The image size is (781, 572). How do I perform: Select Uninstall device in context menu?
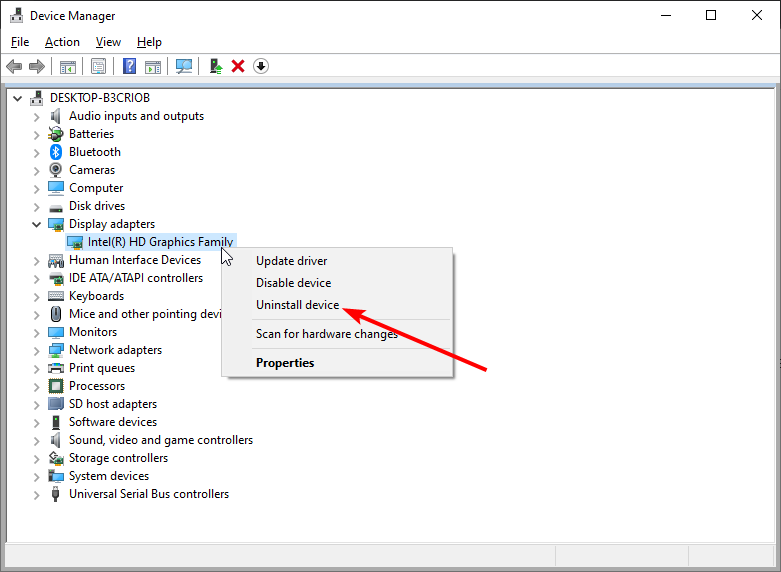(337, 304)
